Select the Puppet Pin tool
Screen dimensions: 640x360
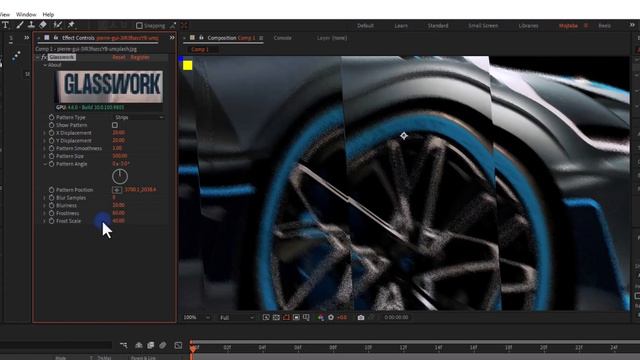pyautogui.click(x=71, y=25)
